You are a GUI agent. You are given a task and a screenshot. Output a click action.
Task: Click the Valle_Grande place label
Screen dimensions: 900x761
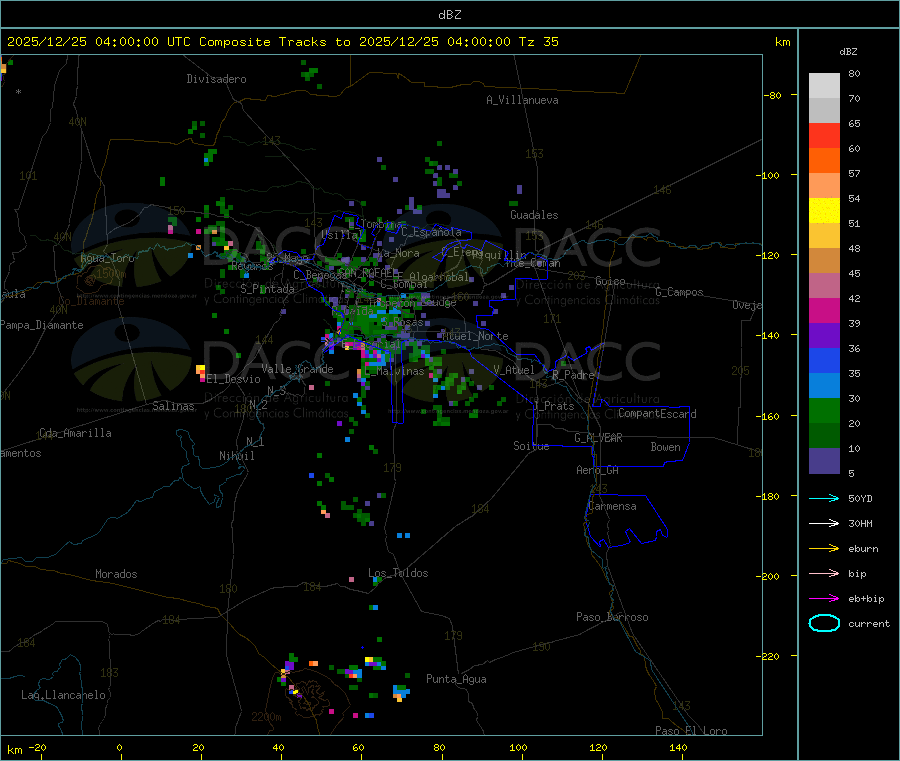(x=297, y=369)
